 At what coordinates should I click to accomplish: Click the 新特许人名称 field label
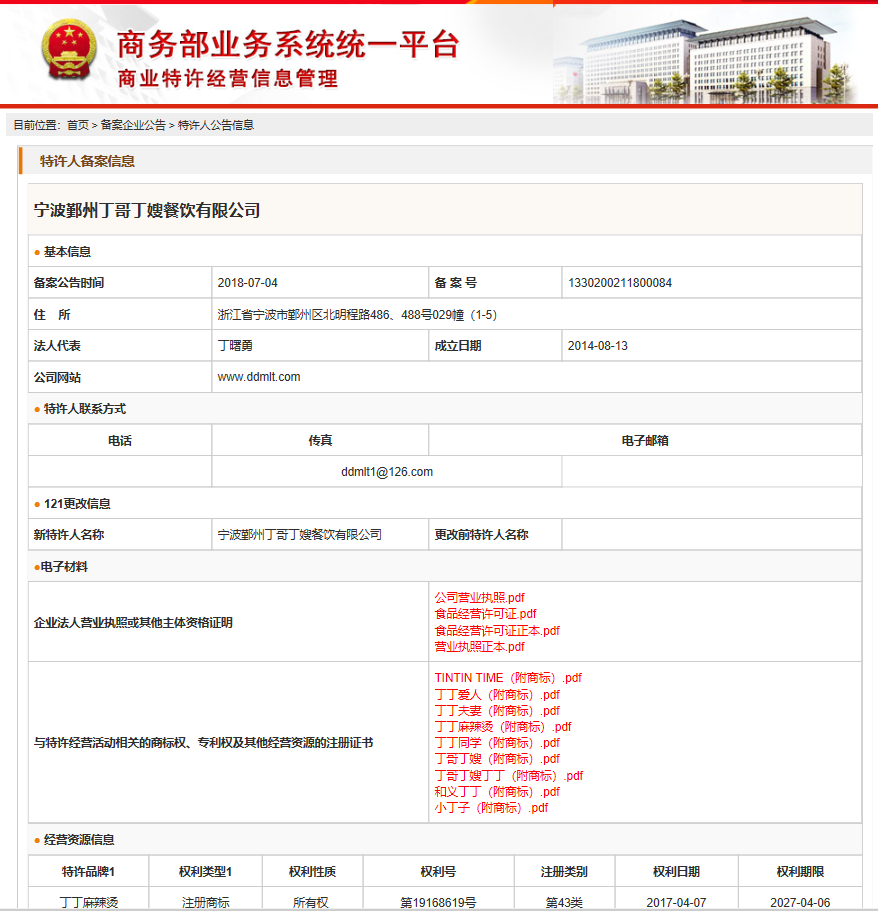pos(69,535)
